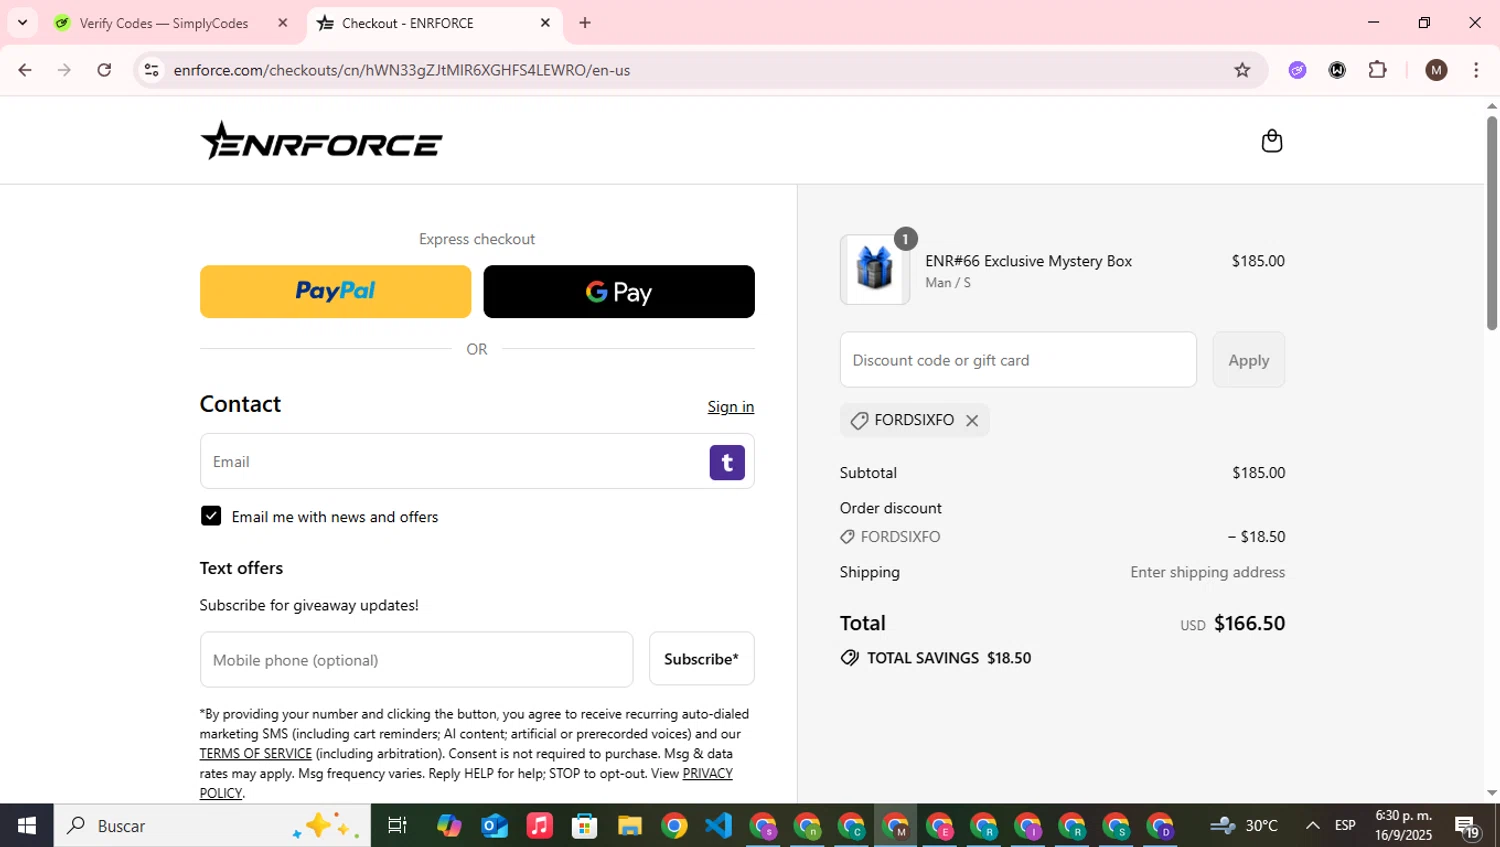
Task: Click the ENRFORCE logo
Action: [x=321, y=141]
